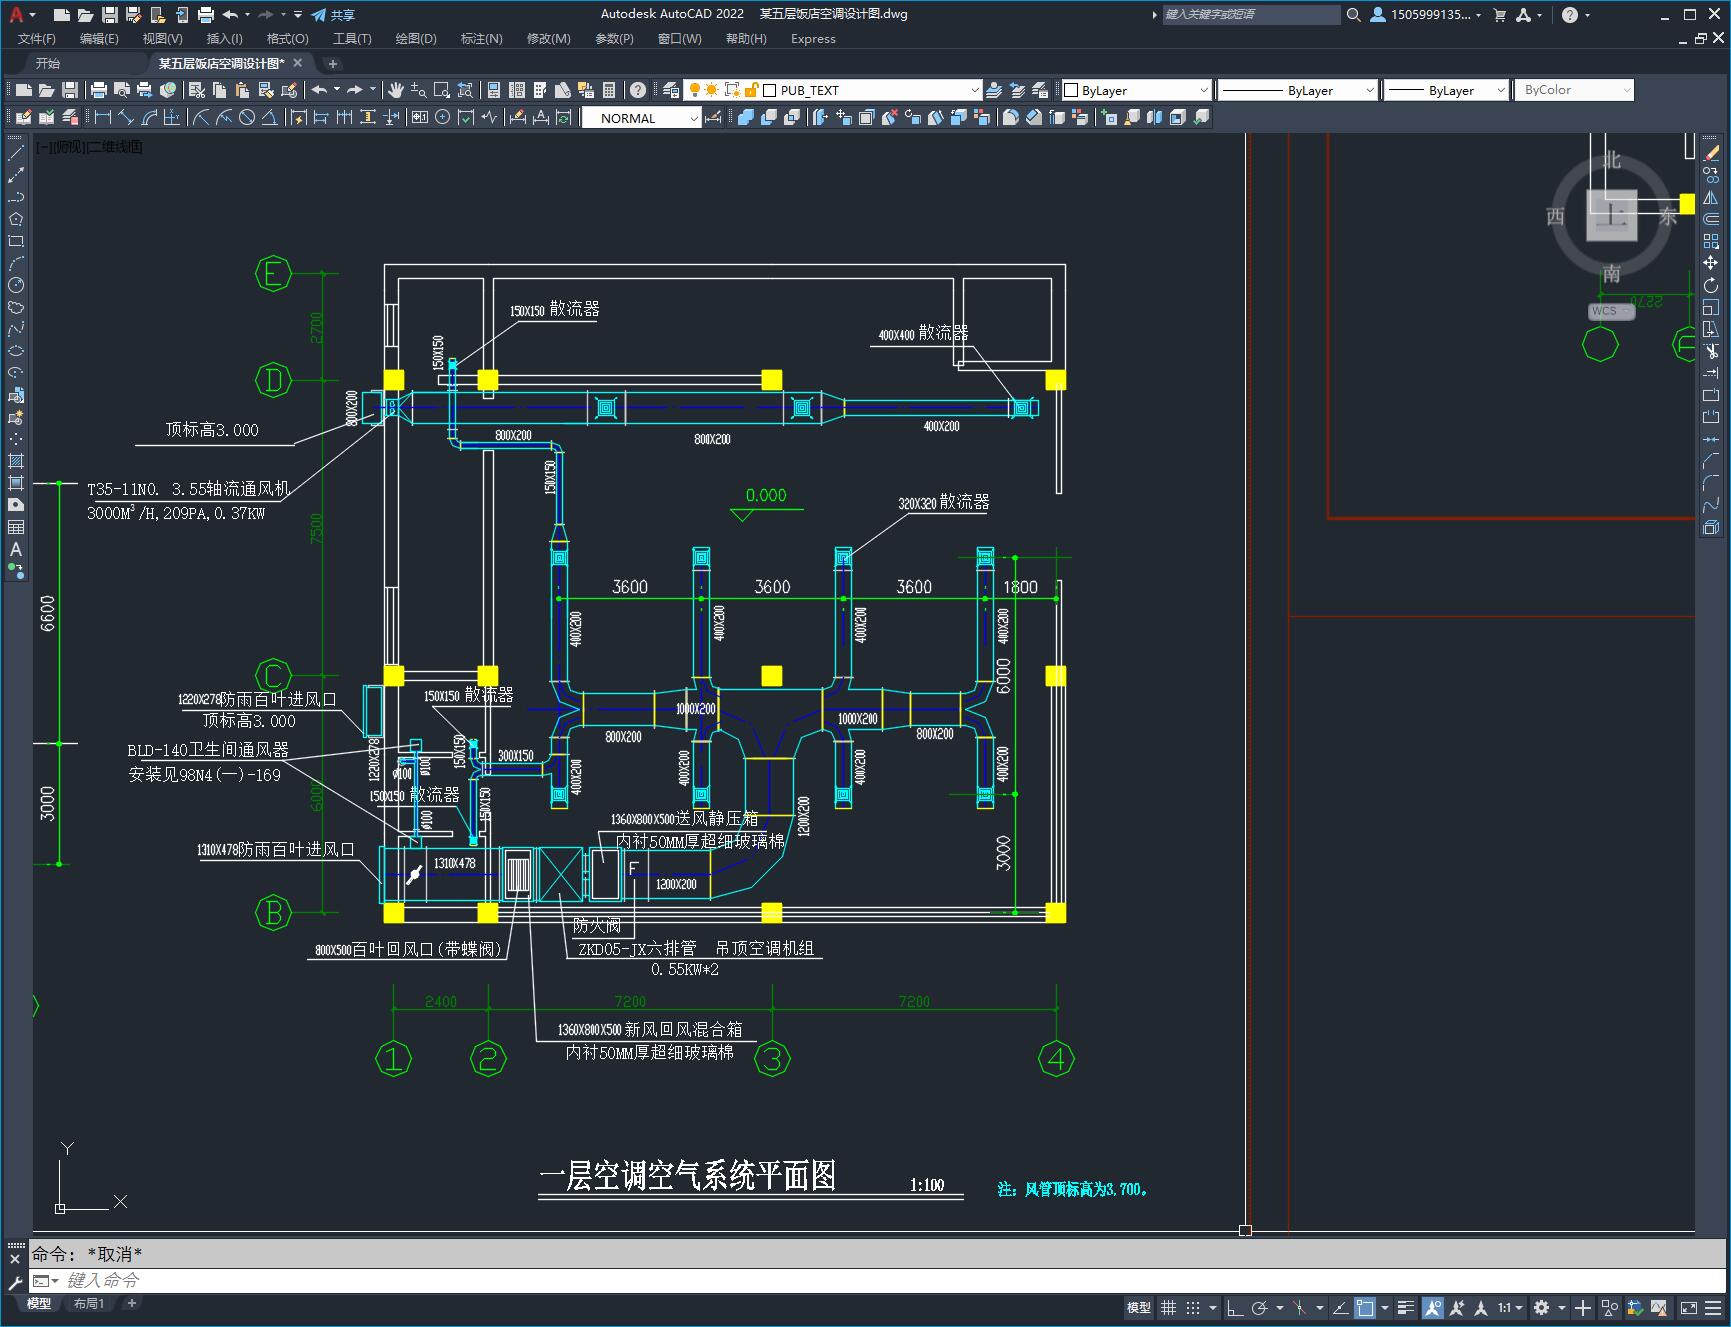Click the Plot (print) icon in the quick access toolbar

pos(206,15)
